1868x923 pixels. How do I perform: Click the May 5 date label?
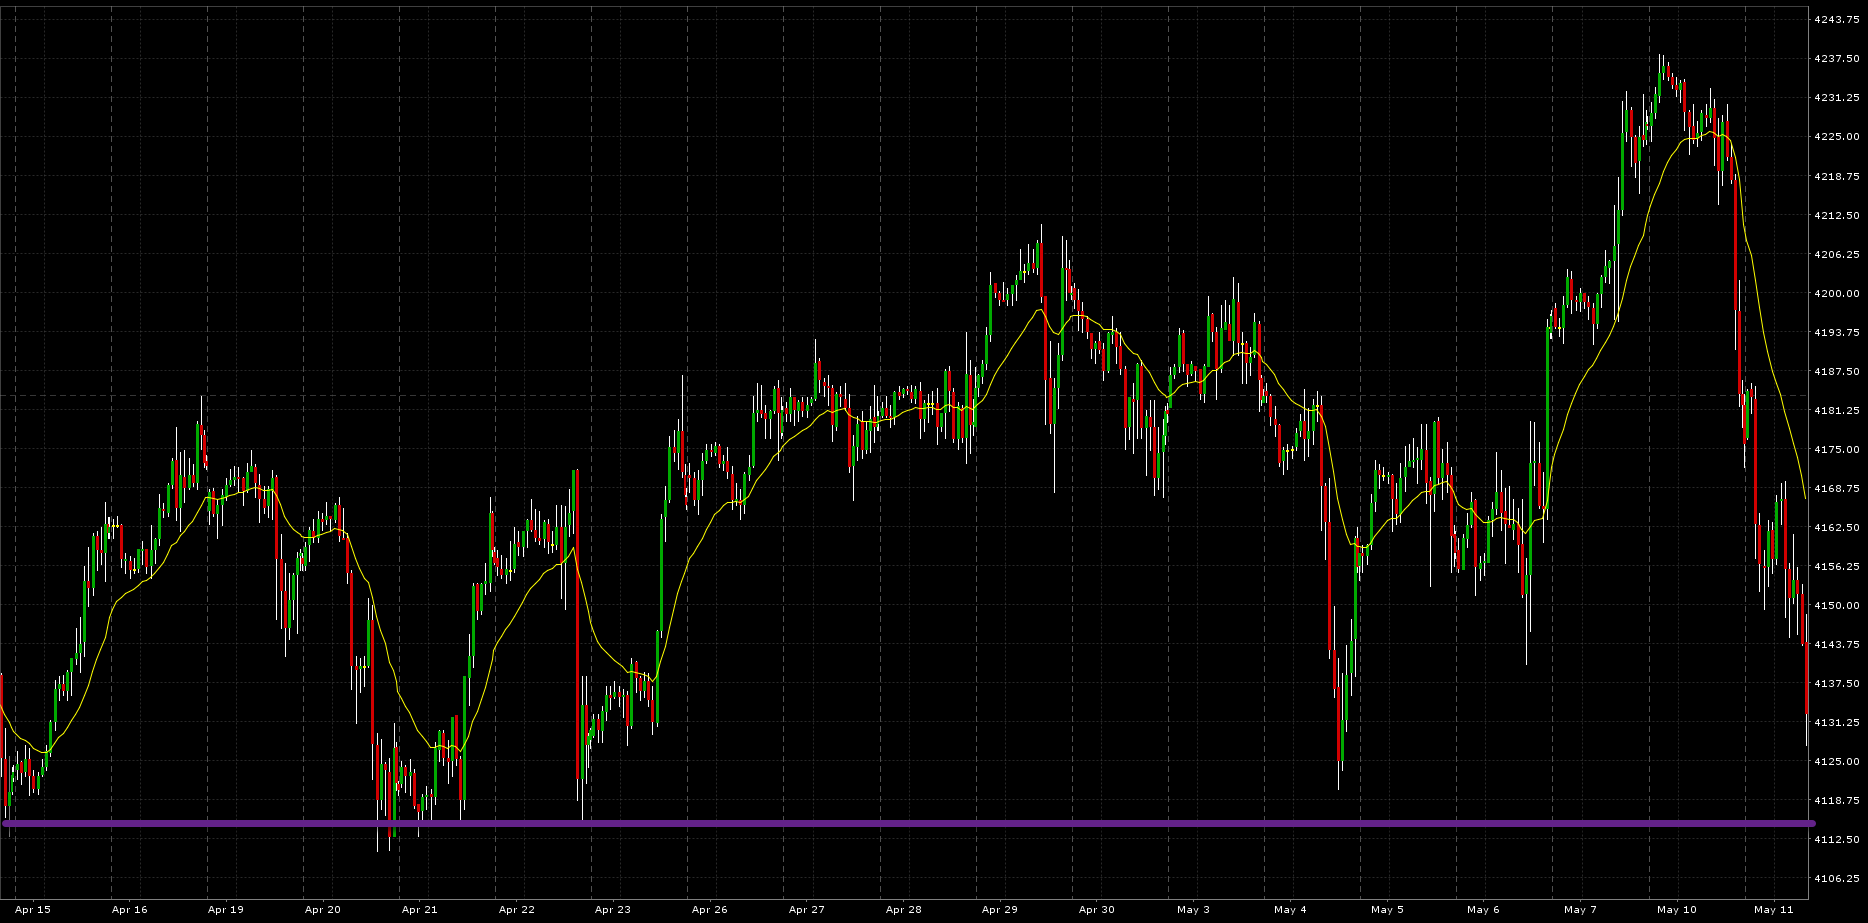pyautogui.click(x=1387, y=909)
